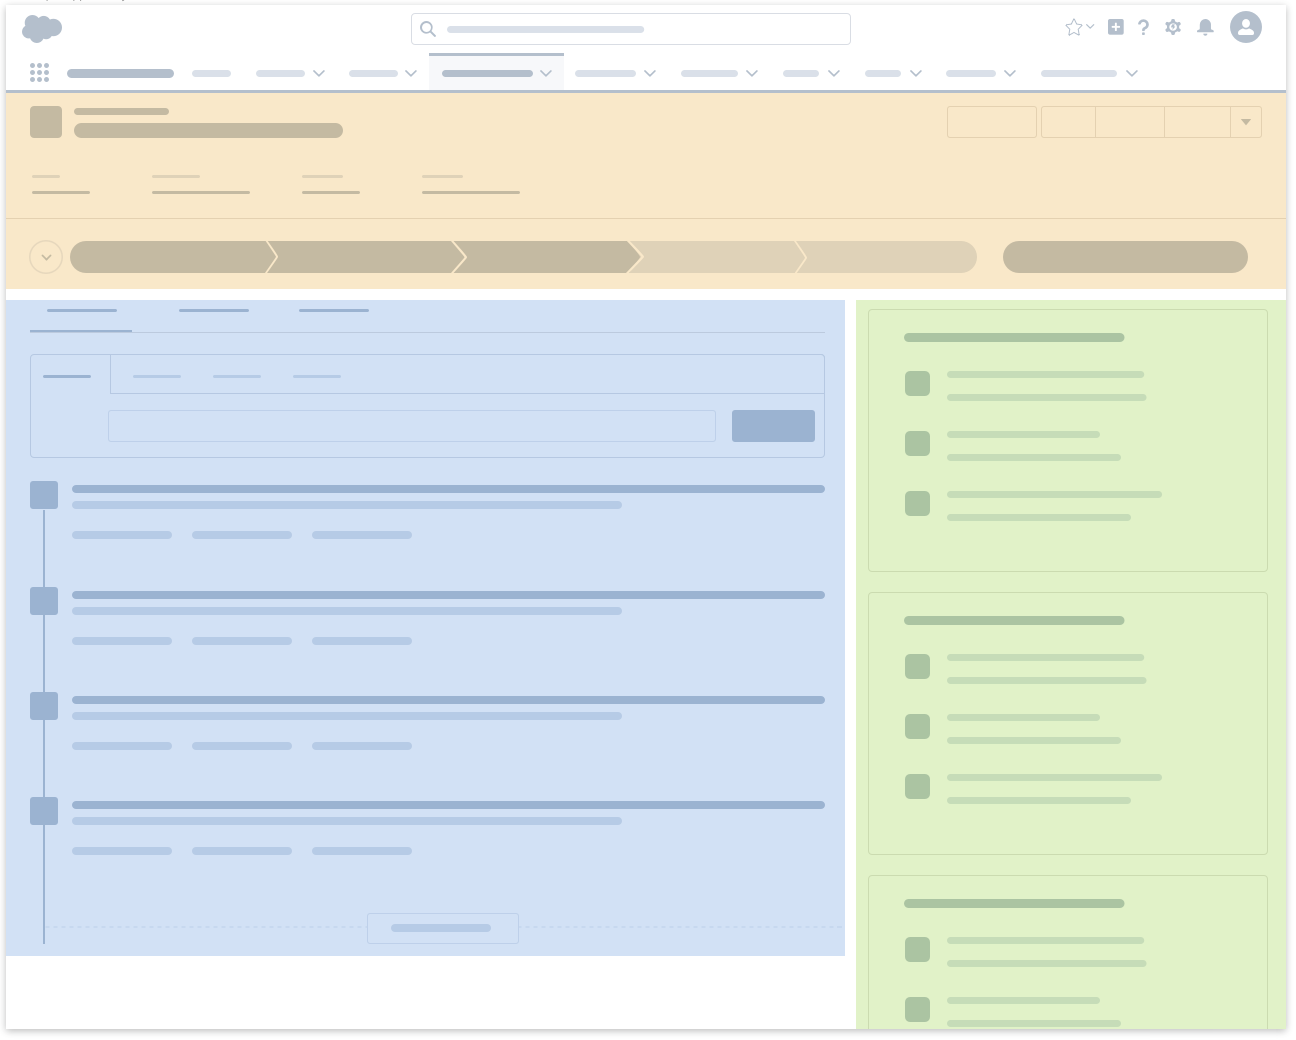Select the second stage in the path
Image resolution: width=1296 pixels, height=1040 pixels.
coord(364,257)
